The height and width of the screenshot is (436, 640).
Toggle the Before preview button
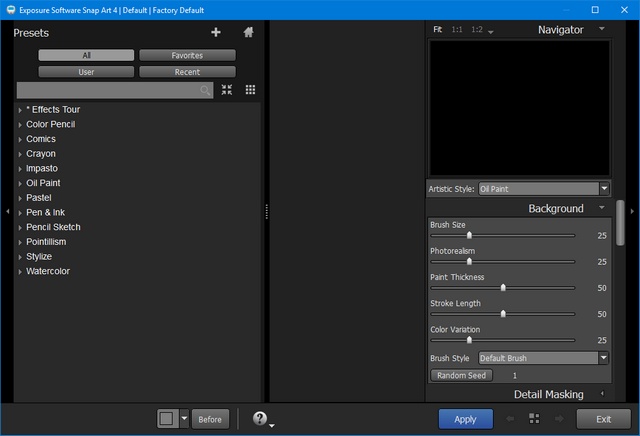point(210,419)
